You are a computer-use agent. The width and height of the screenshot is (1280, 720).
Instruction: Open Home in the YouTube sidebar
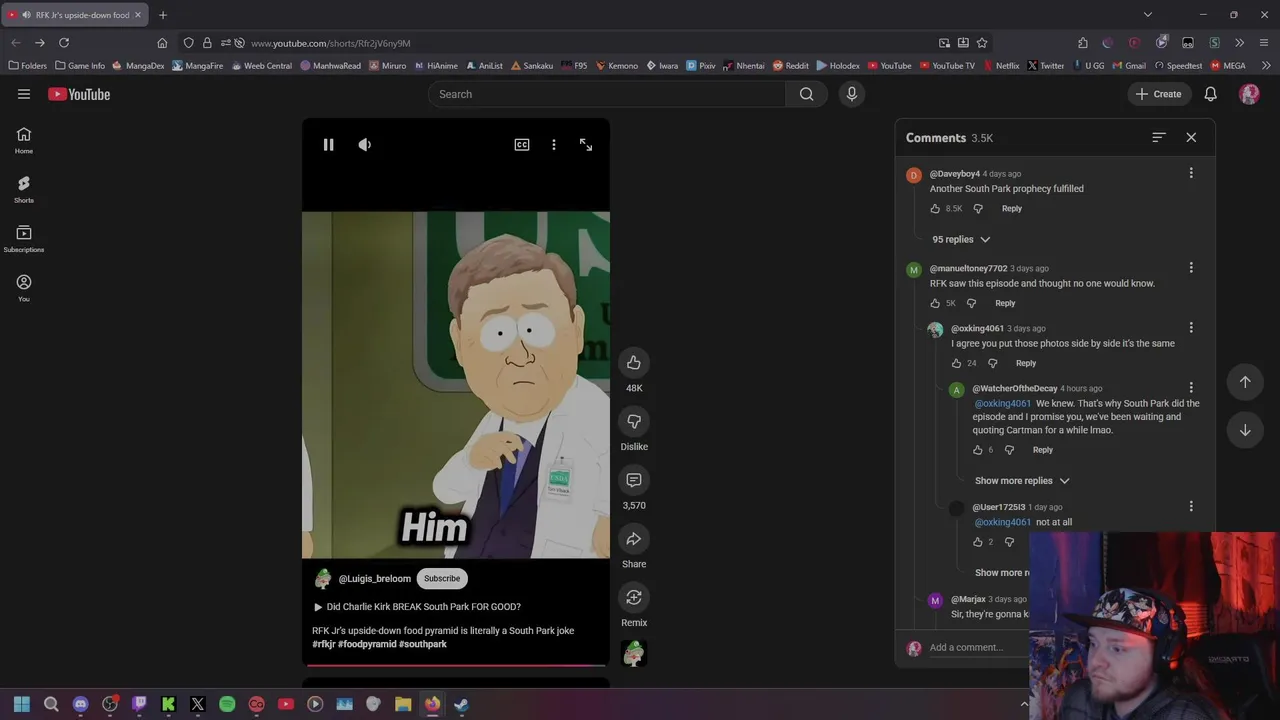coord(24,140)
